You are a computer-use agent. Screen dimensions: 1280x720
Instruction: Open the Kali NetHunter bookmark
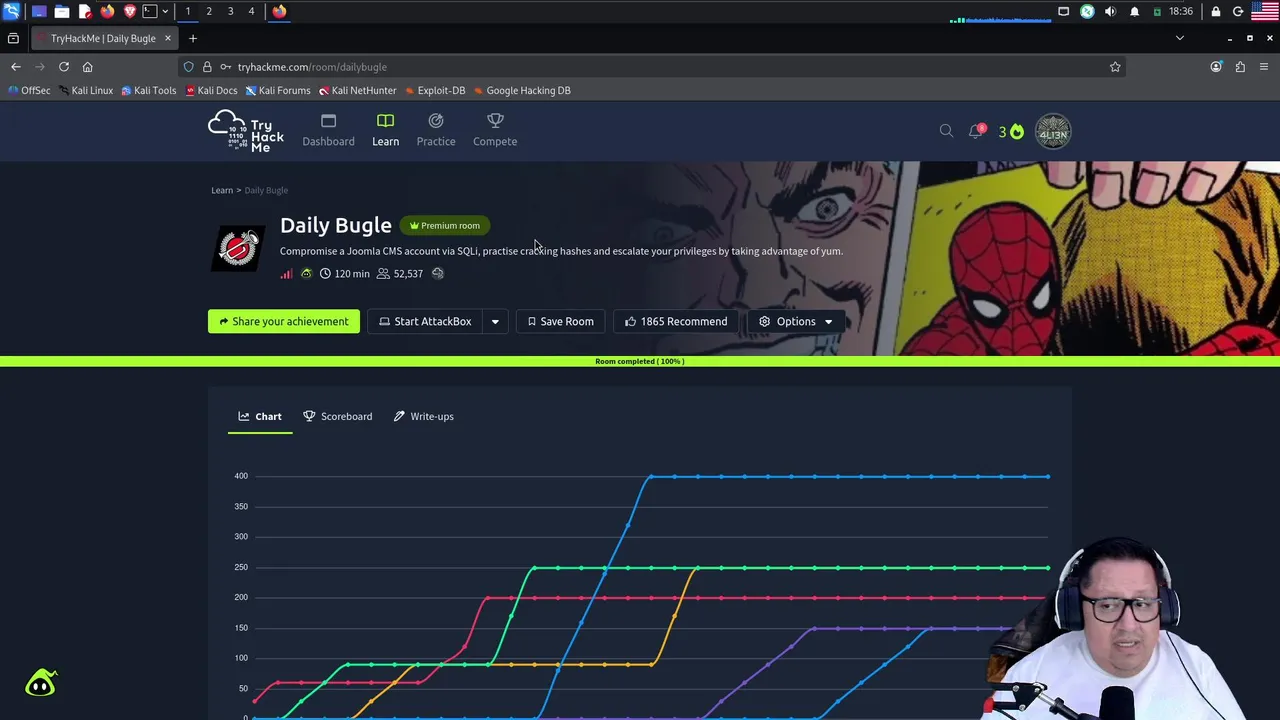358,90
